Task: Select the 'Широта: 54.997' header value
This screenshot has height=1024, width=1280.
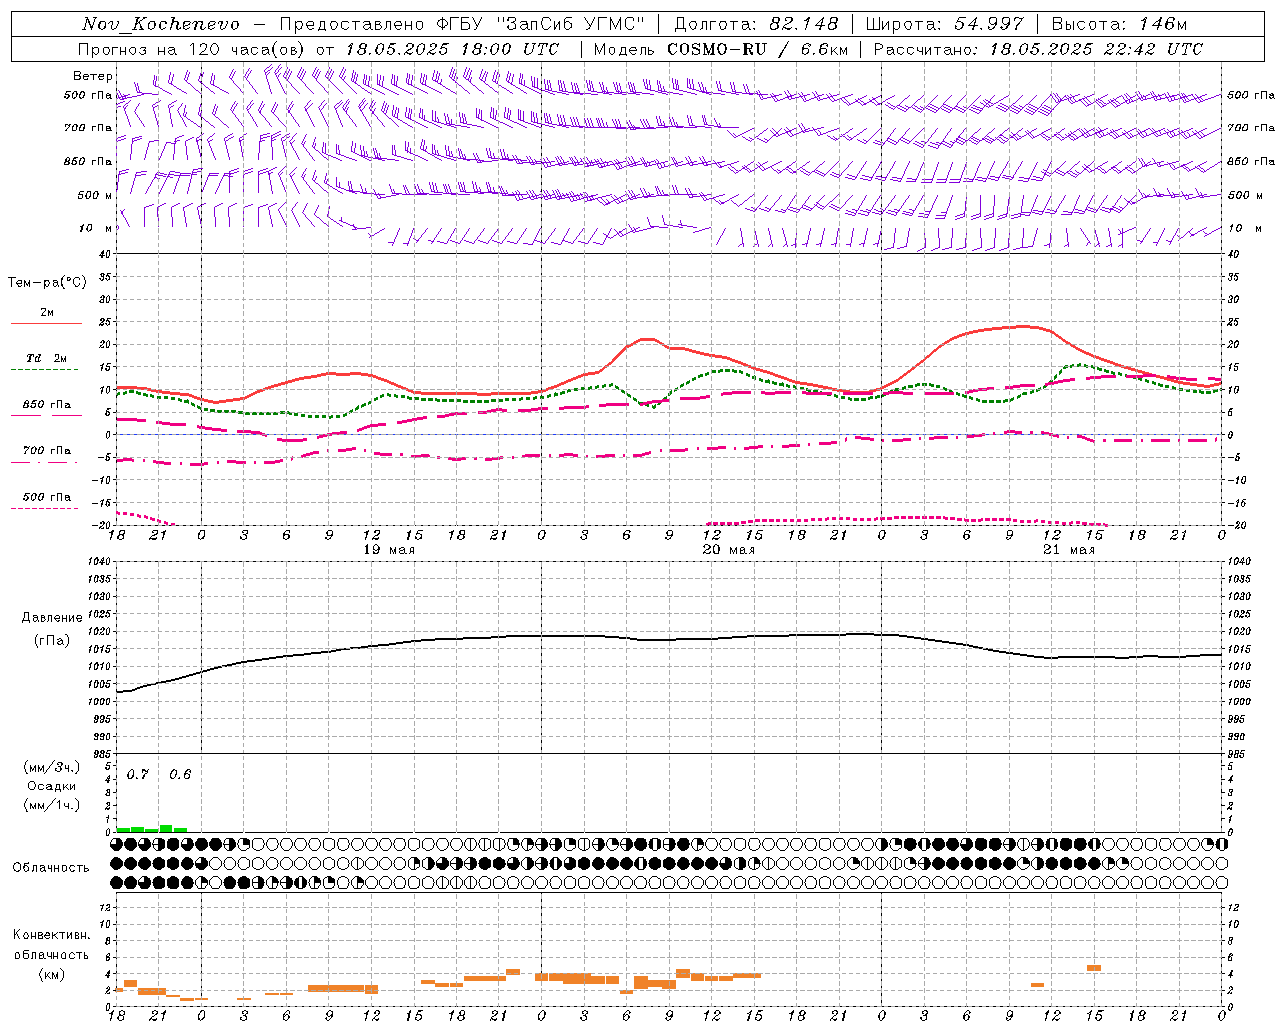Action: [x=945, y=24]
